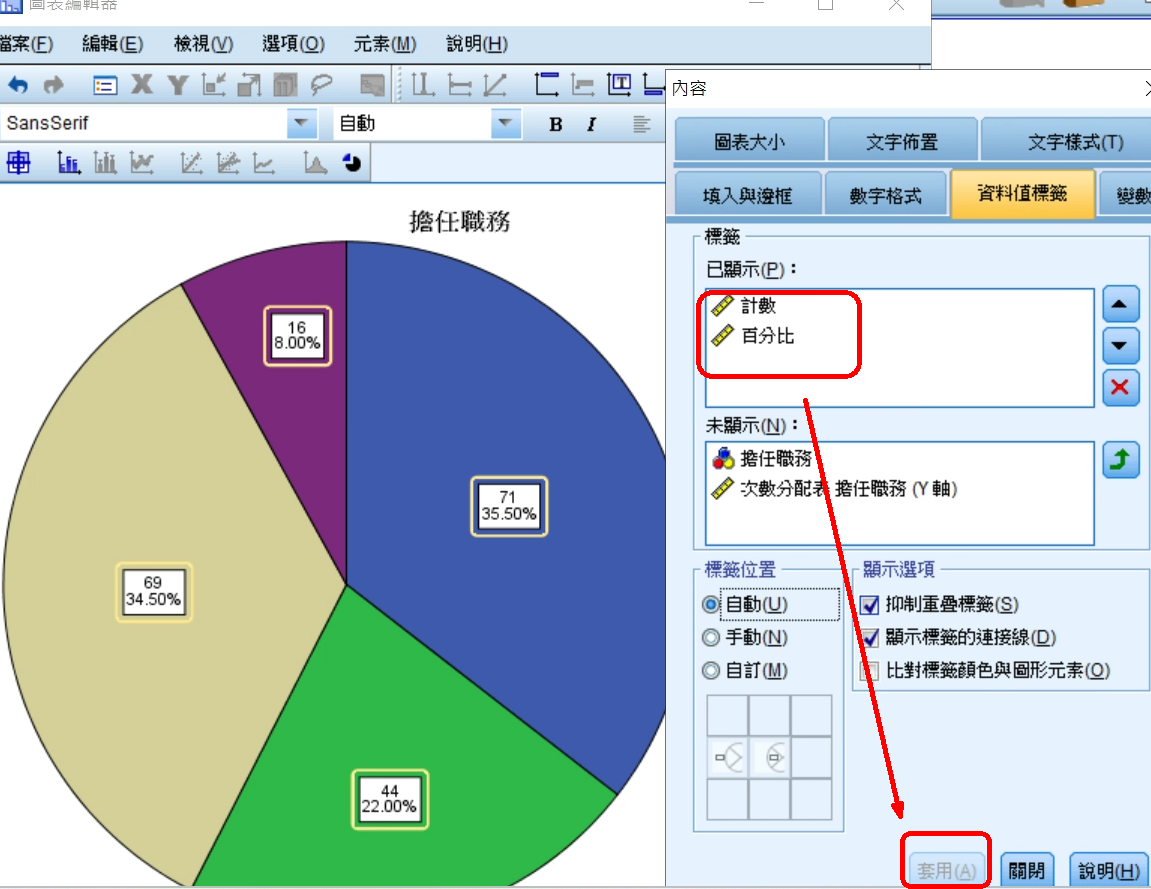Open the 編輯(E) menu

tap(113, 44)
